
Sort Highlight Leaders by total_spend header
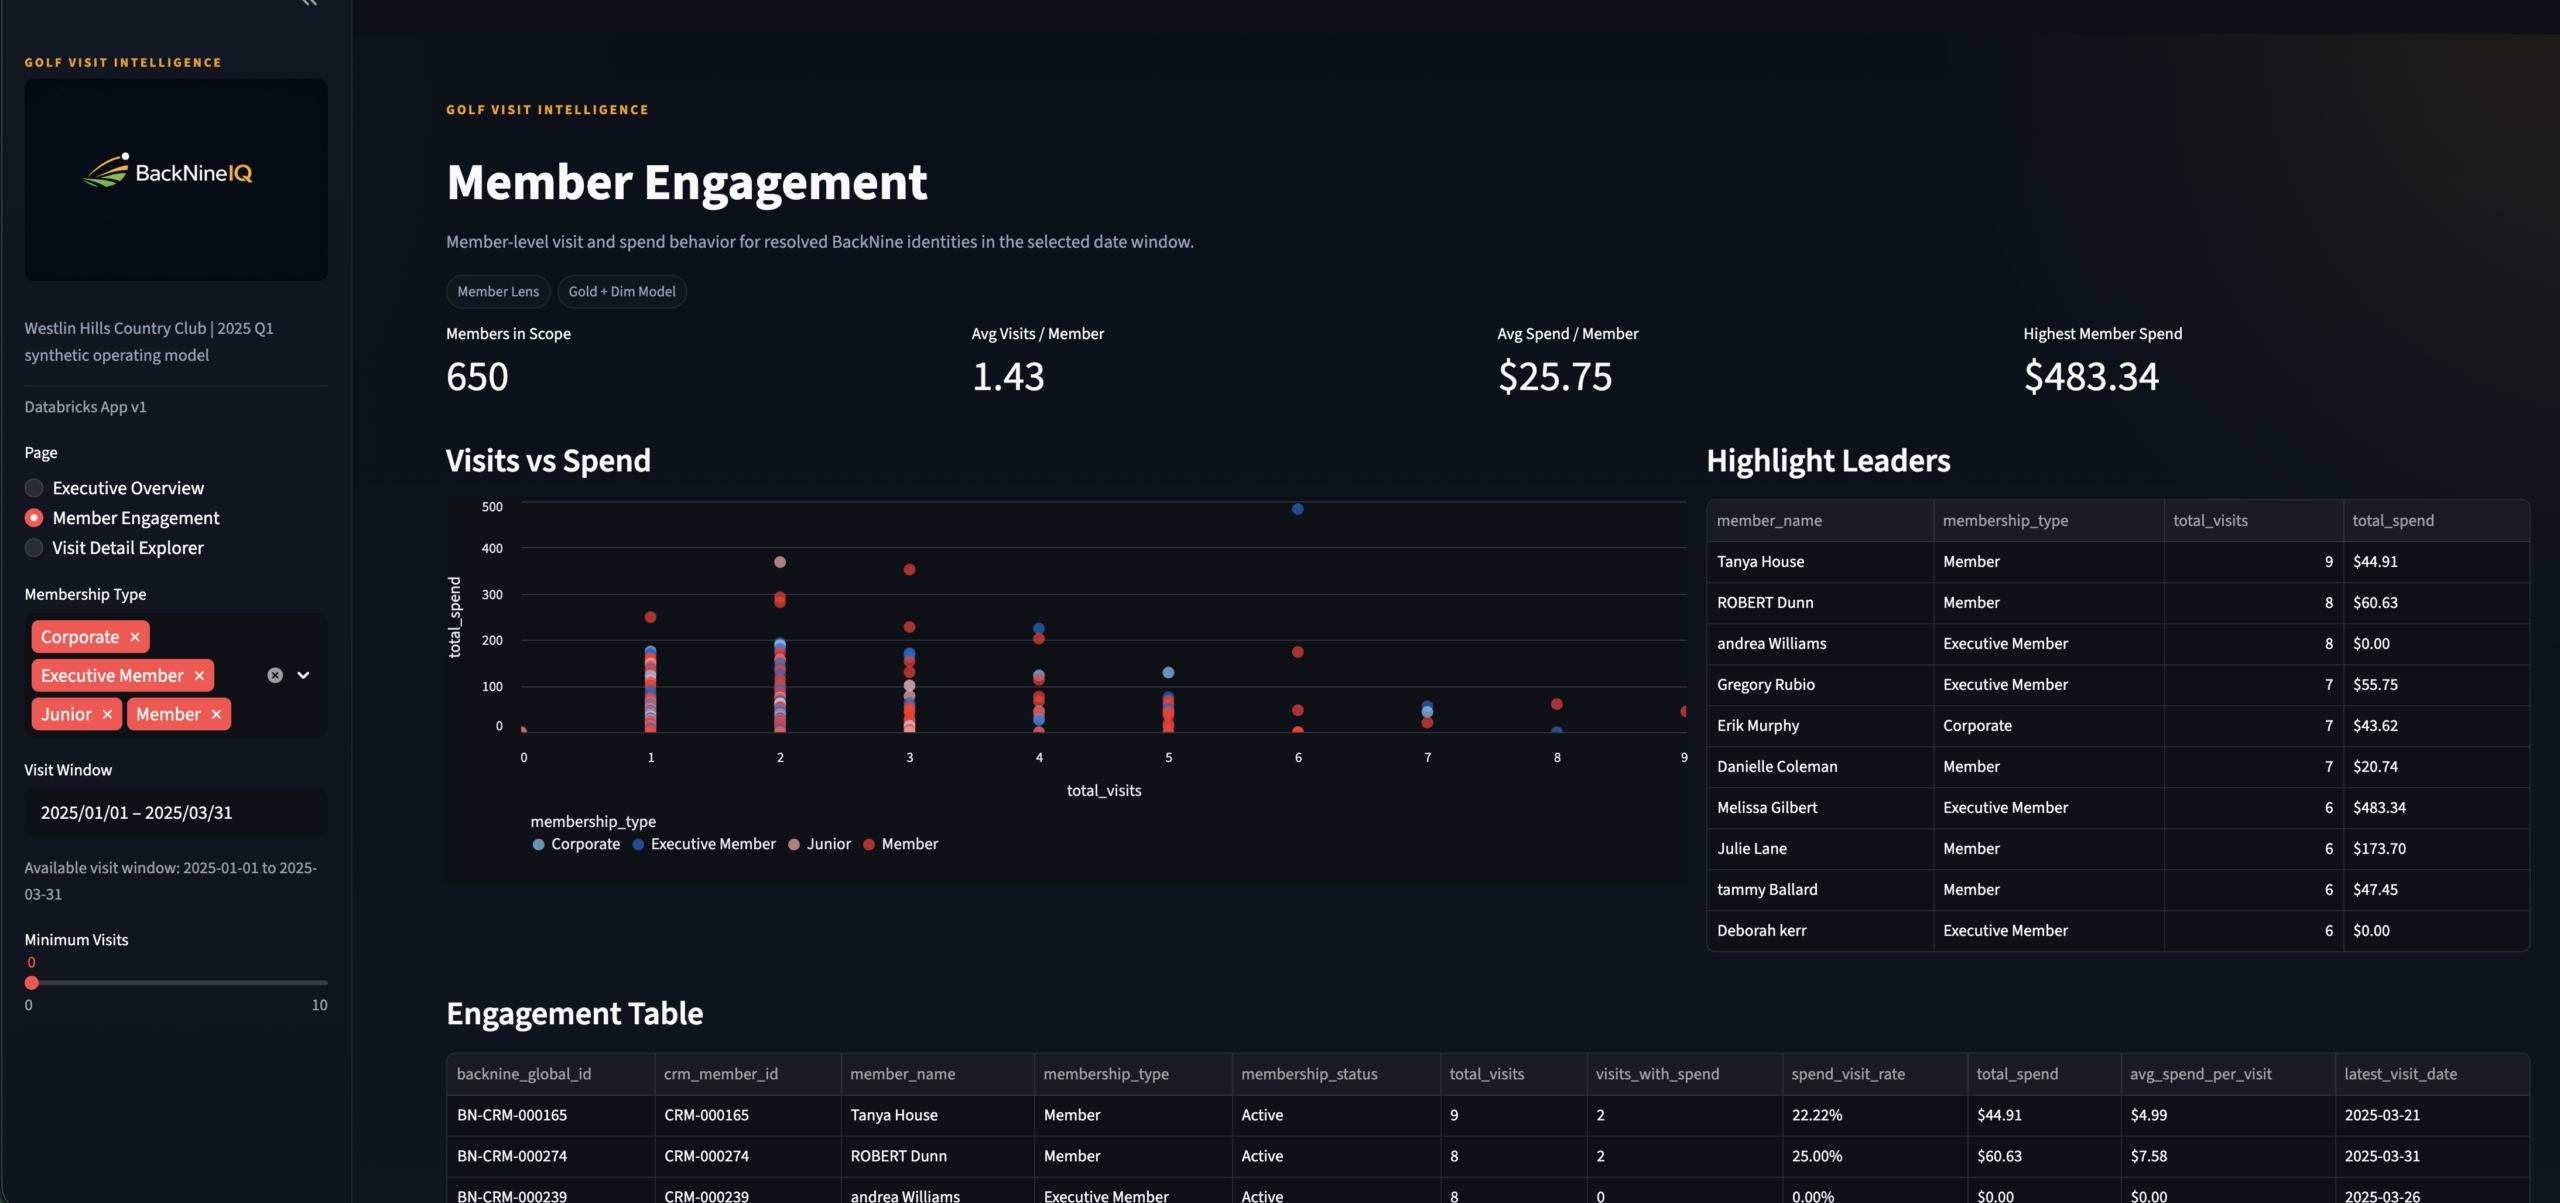click(x=2392, y=521)
